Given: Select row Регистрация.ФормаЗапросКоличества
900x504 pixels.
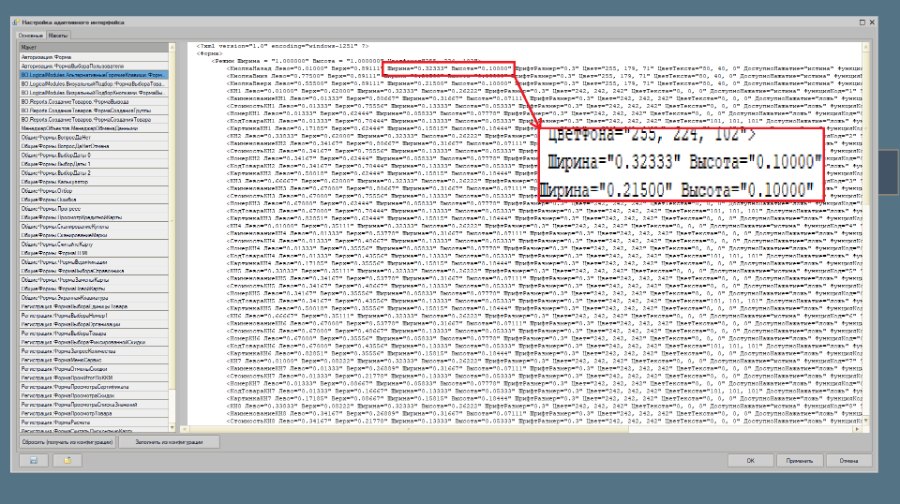Looking at the screenshot, I should coord(94,351).
